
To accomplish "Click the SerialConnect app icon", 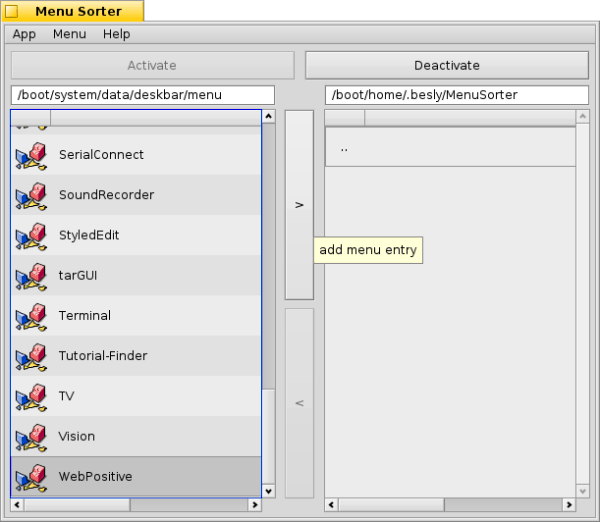I will pos(31,155).
